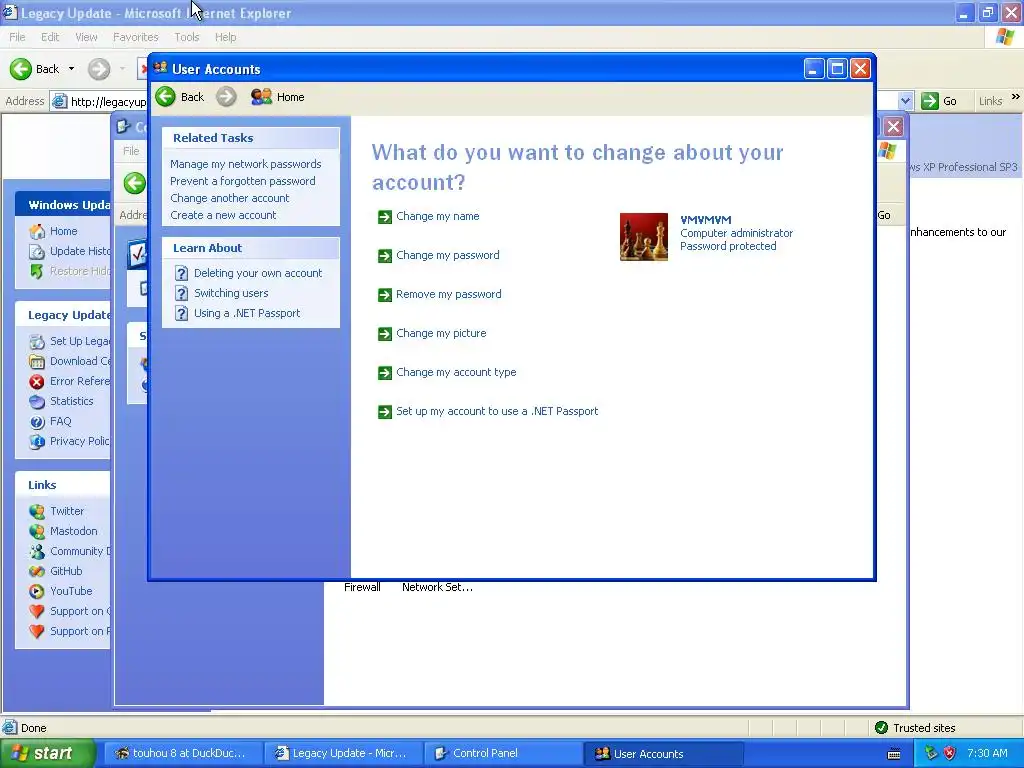The height and width of the screenshot is (768, 1024).
Task: Click the Go button arrow icon in IE
Action: 929,101
